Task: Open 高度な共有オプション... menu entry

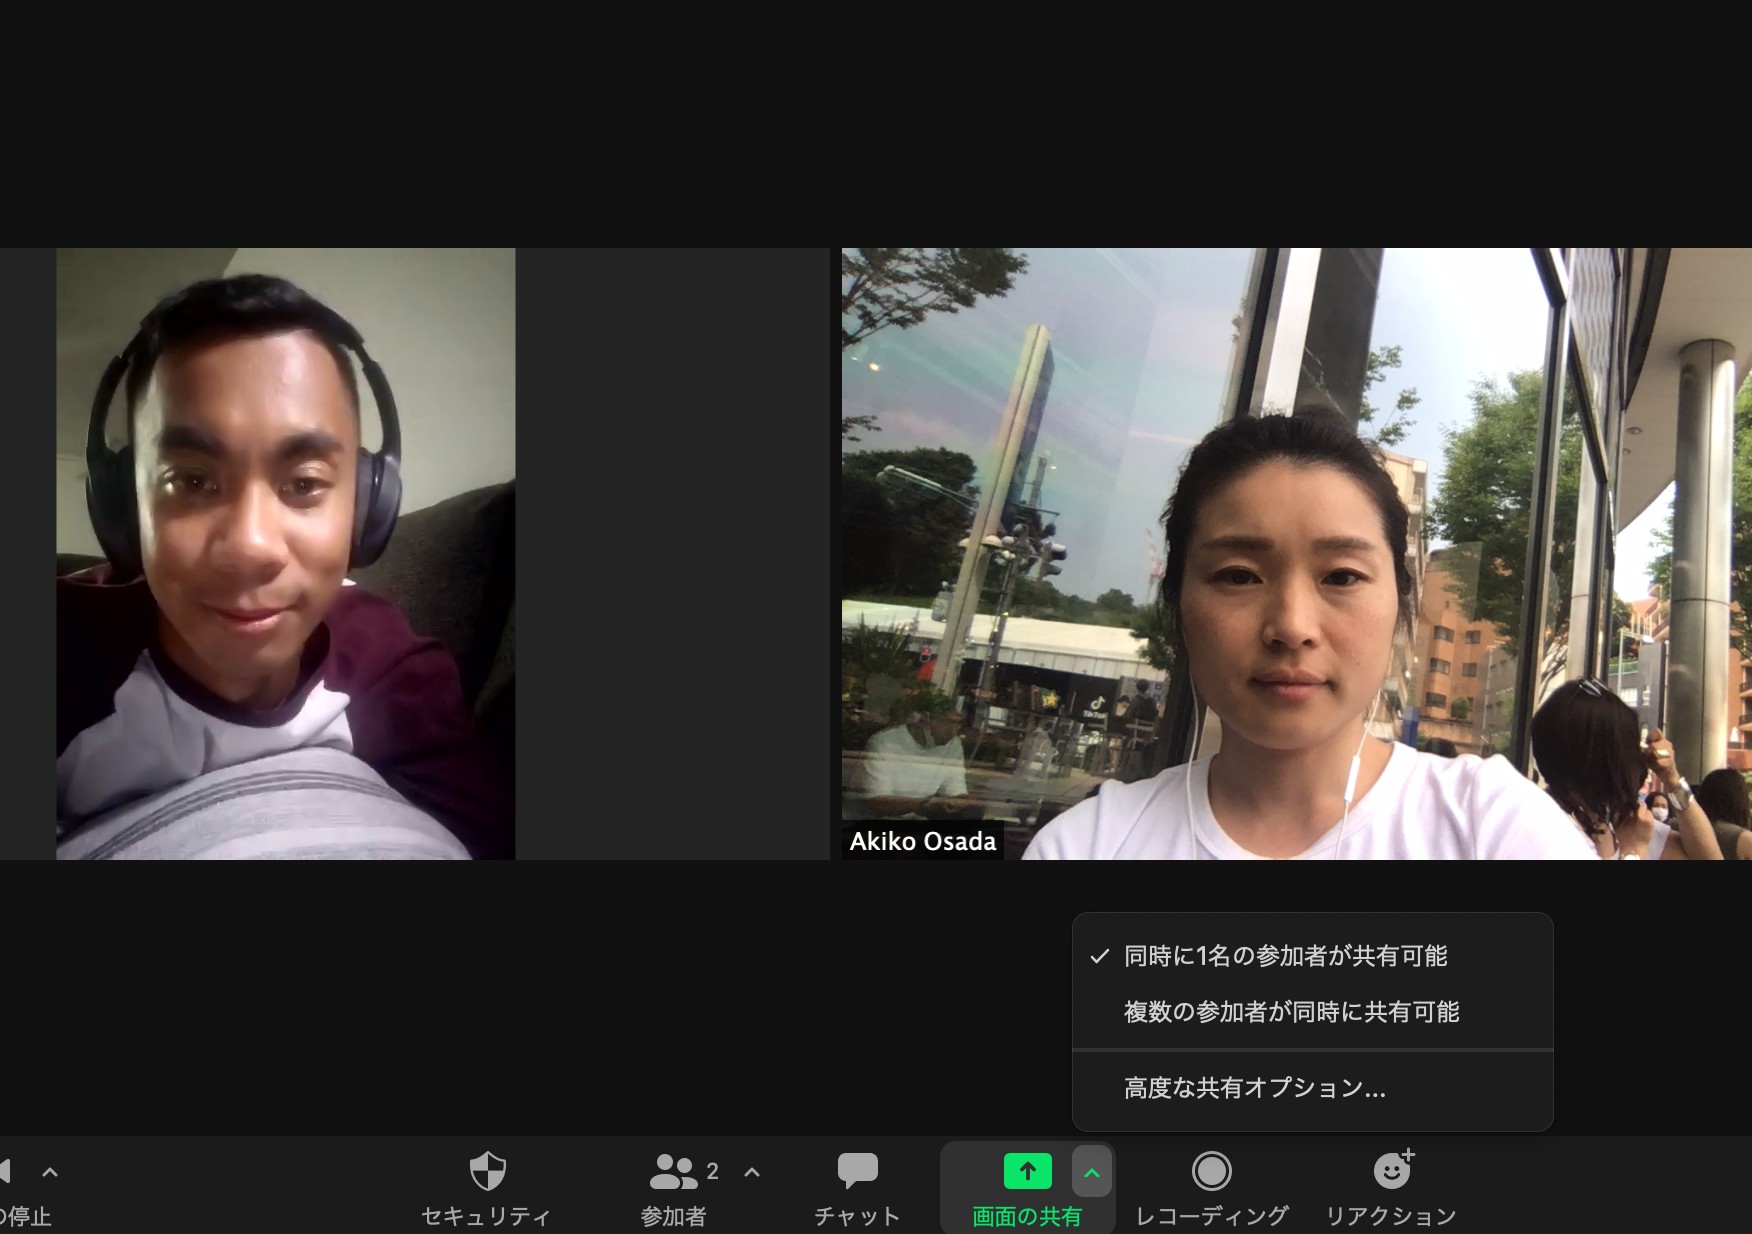Action: (x=1312, y=1088)
